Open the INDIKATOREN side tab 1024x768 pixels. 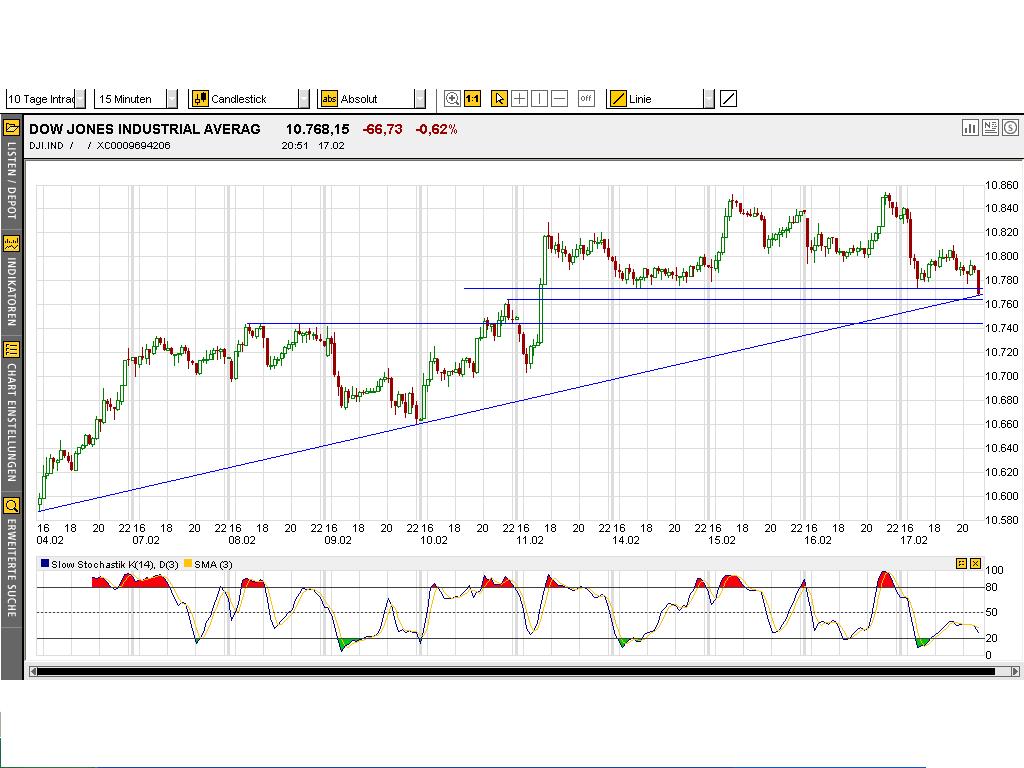tap(12, 292)
